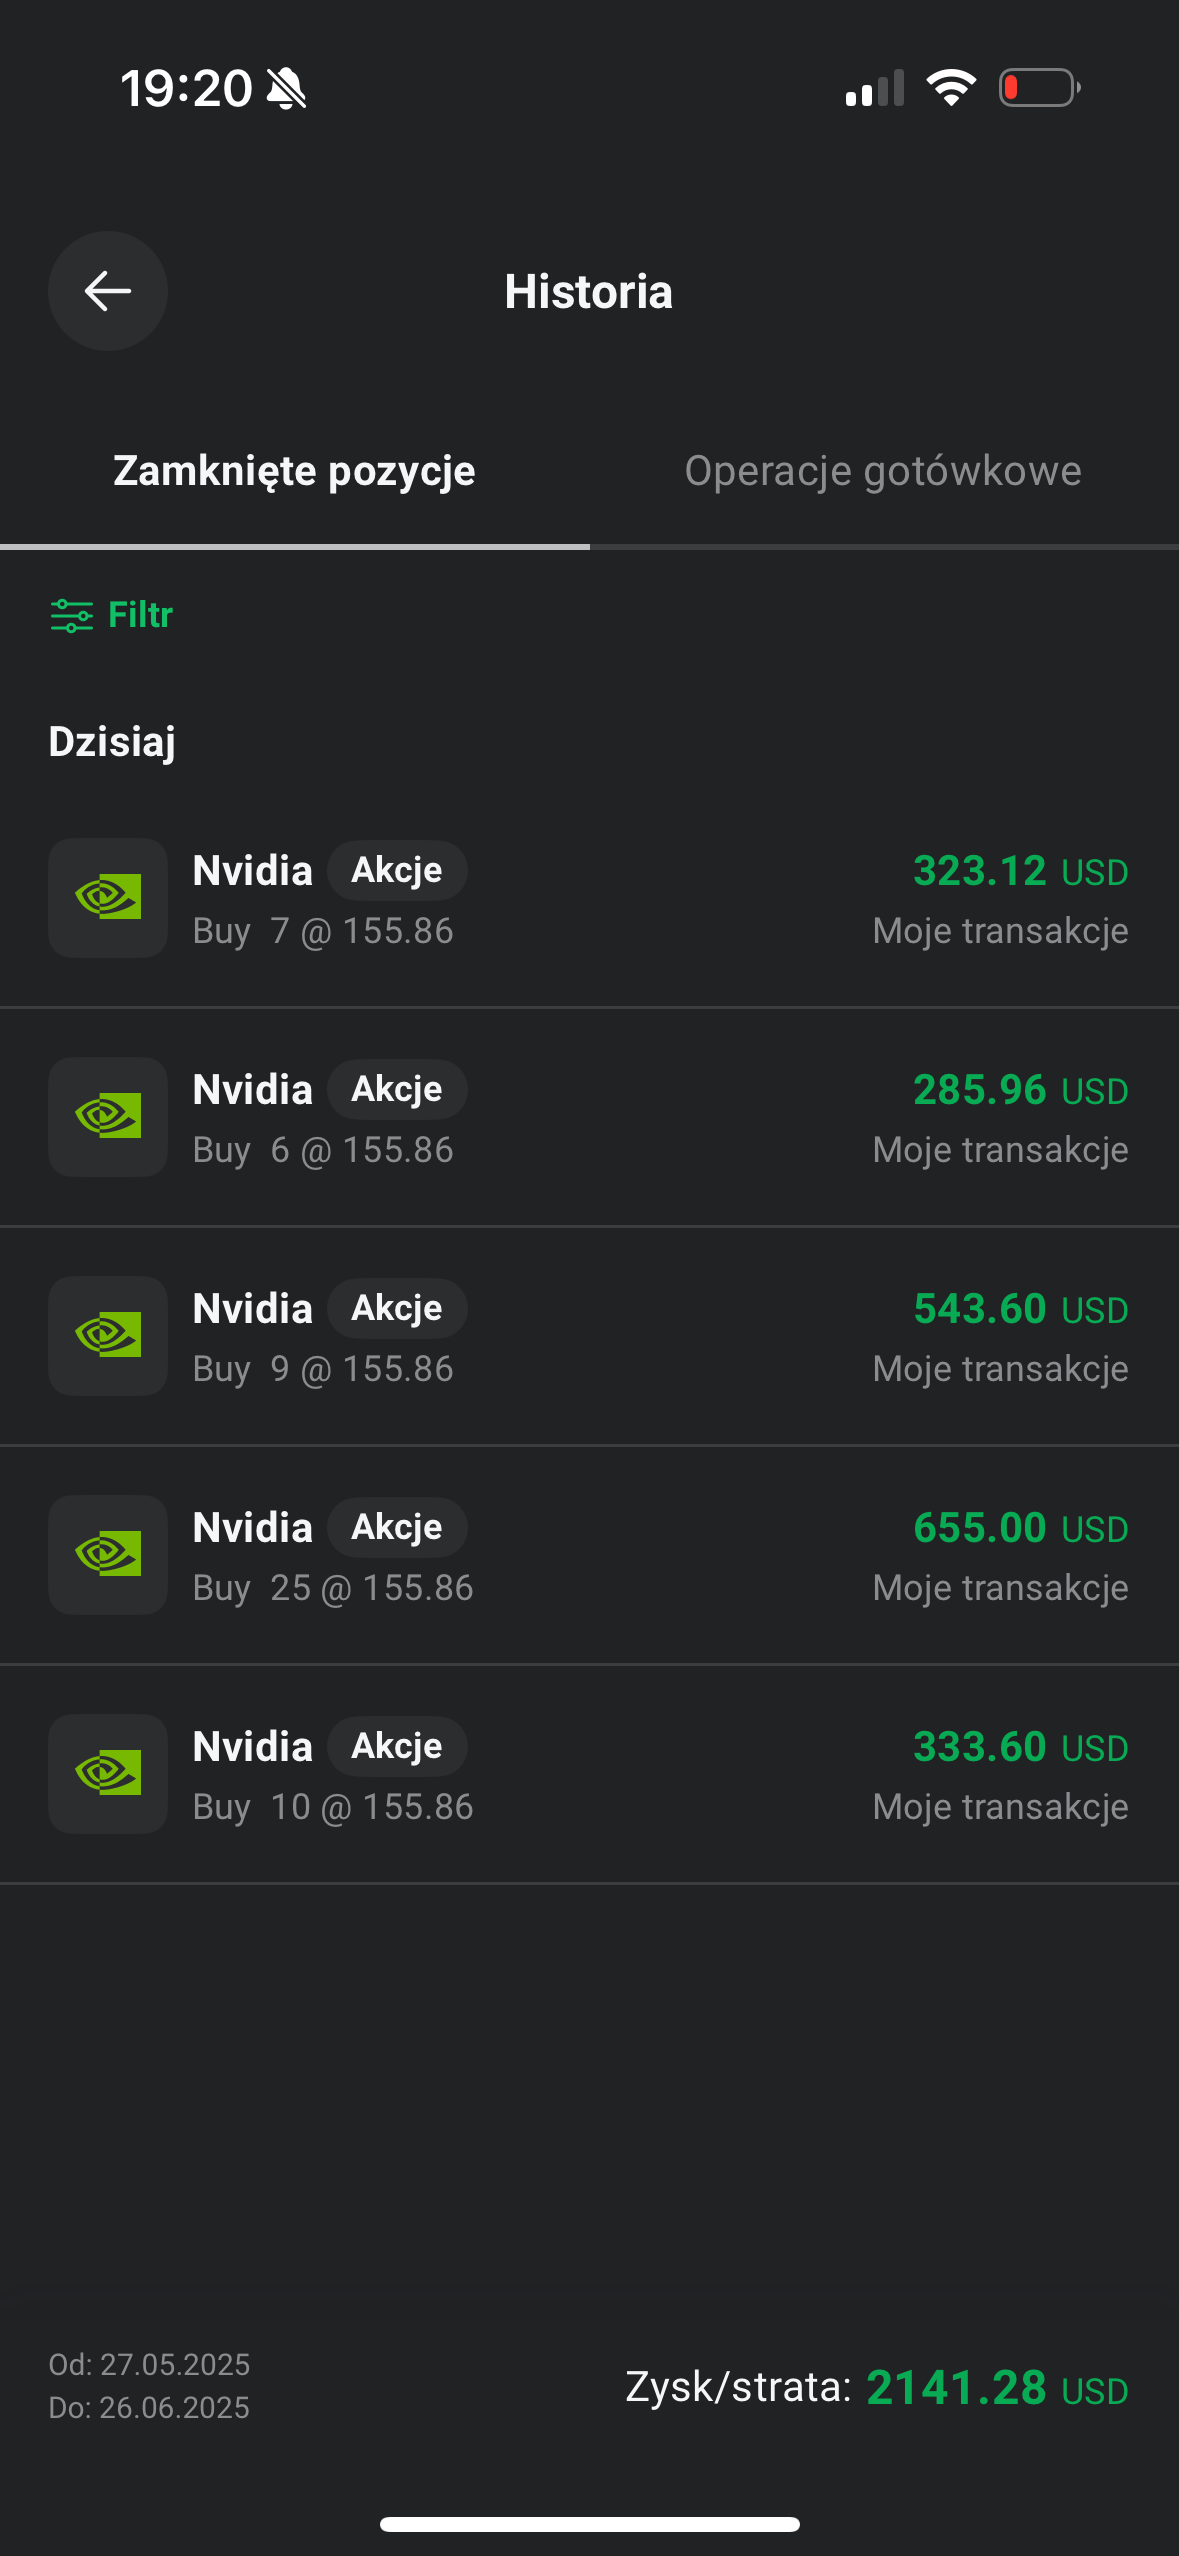Open the Filtr sliders icon
1179x2556 pixels.
[x=72, y=615]
